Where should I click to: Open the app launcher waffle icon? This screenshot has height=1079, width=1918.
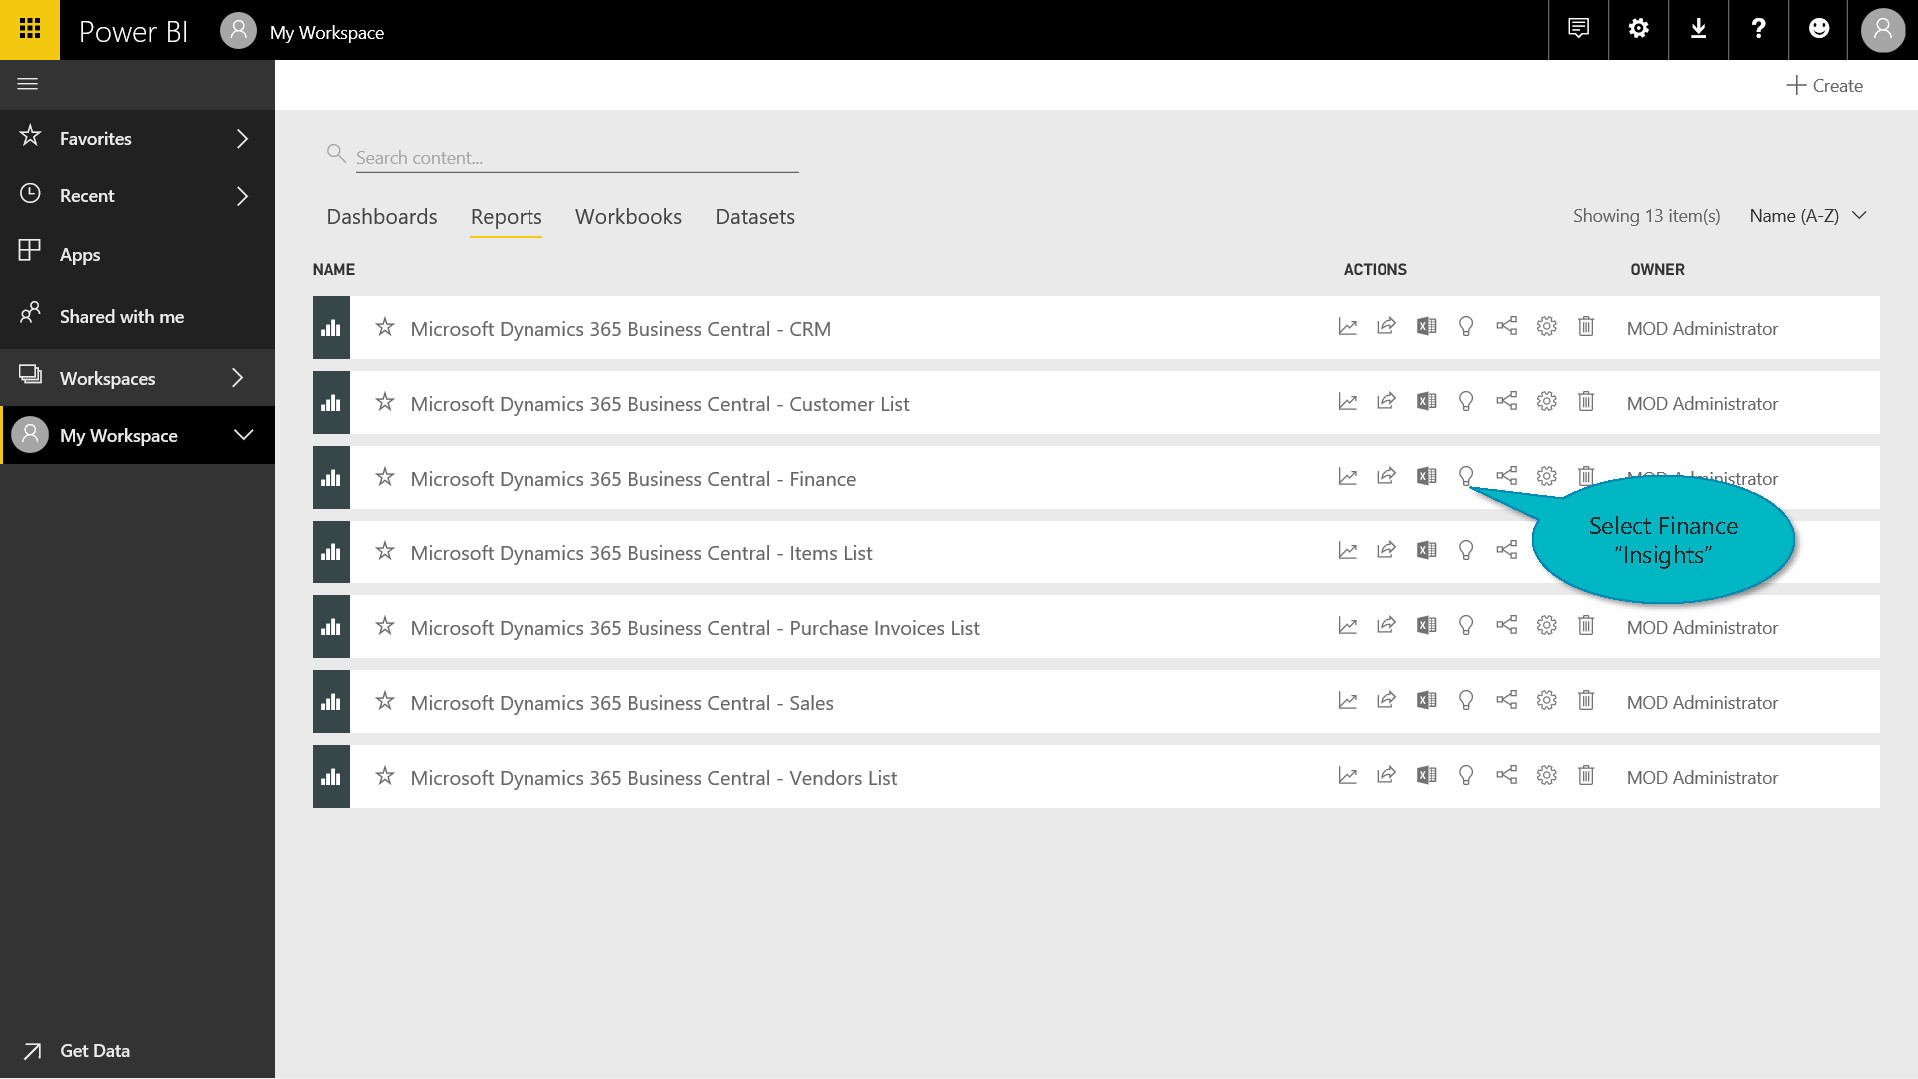click(x=30, y=30)
